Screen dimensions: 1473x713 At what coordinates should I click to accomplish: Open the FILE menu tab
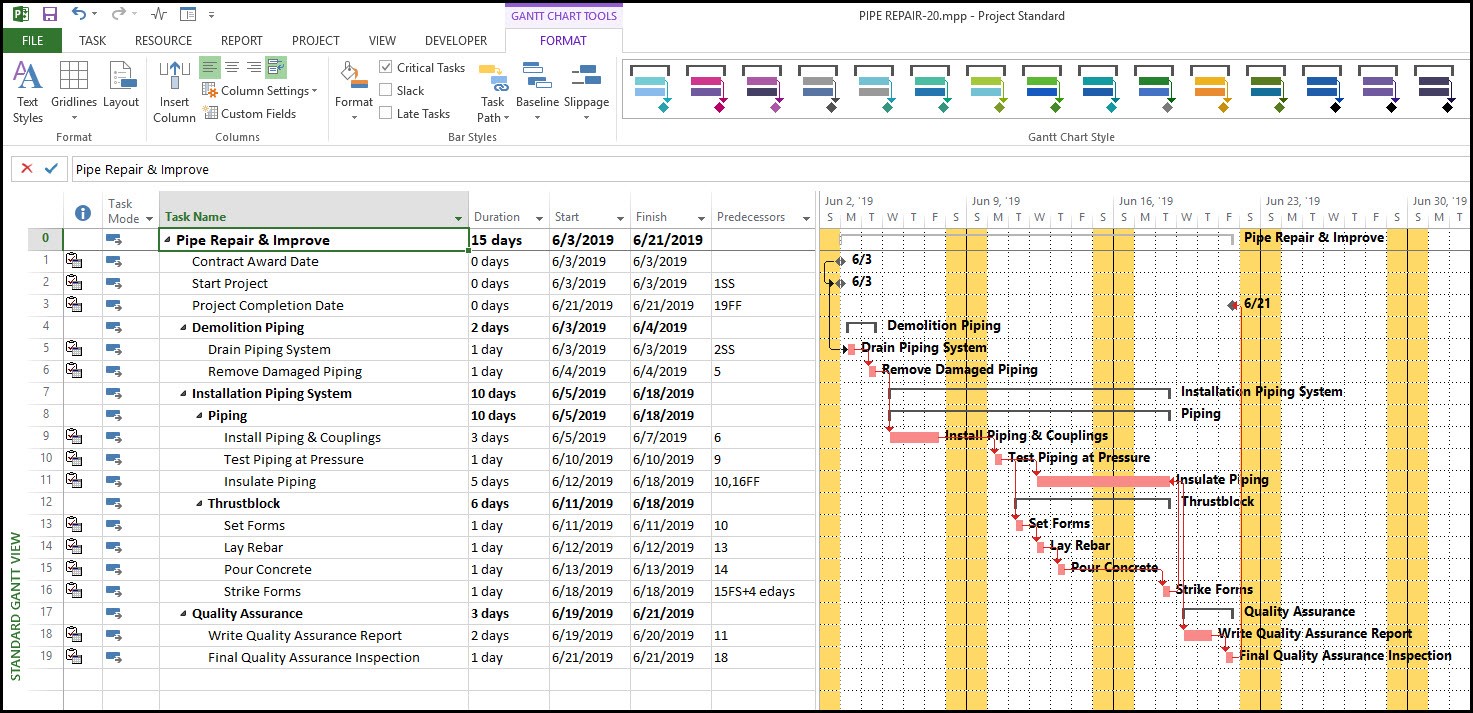point(32,41)
